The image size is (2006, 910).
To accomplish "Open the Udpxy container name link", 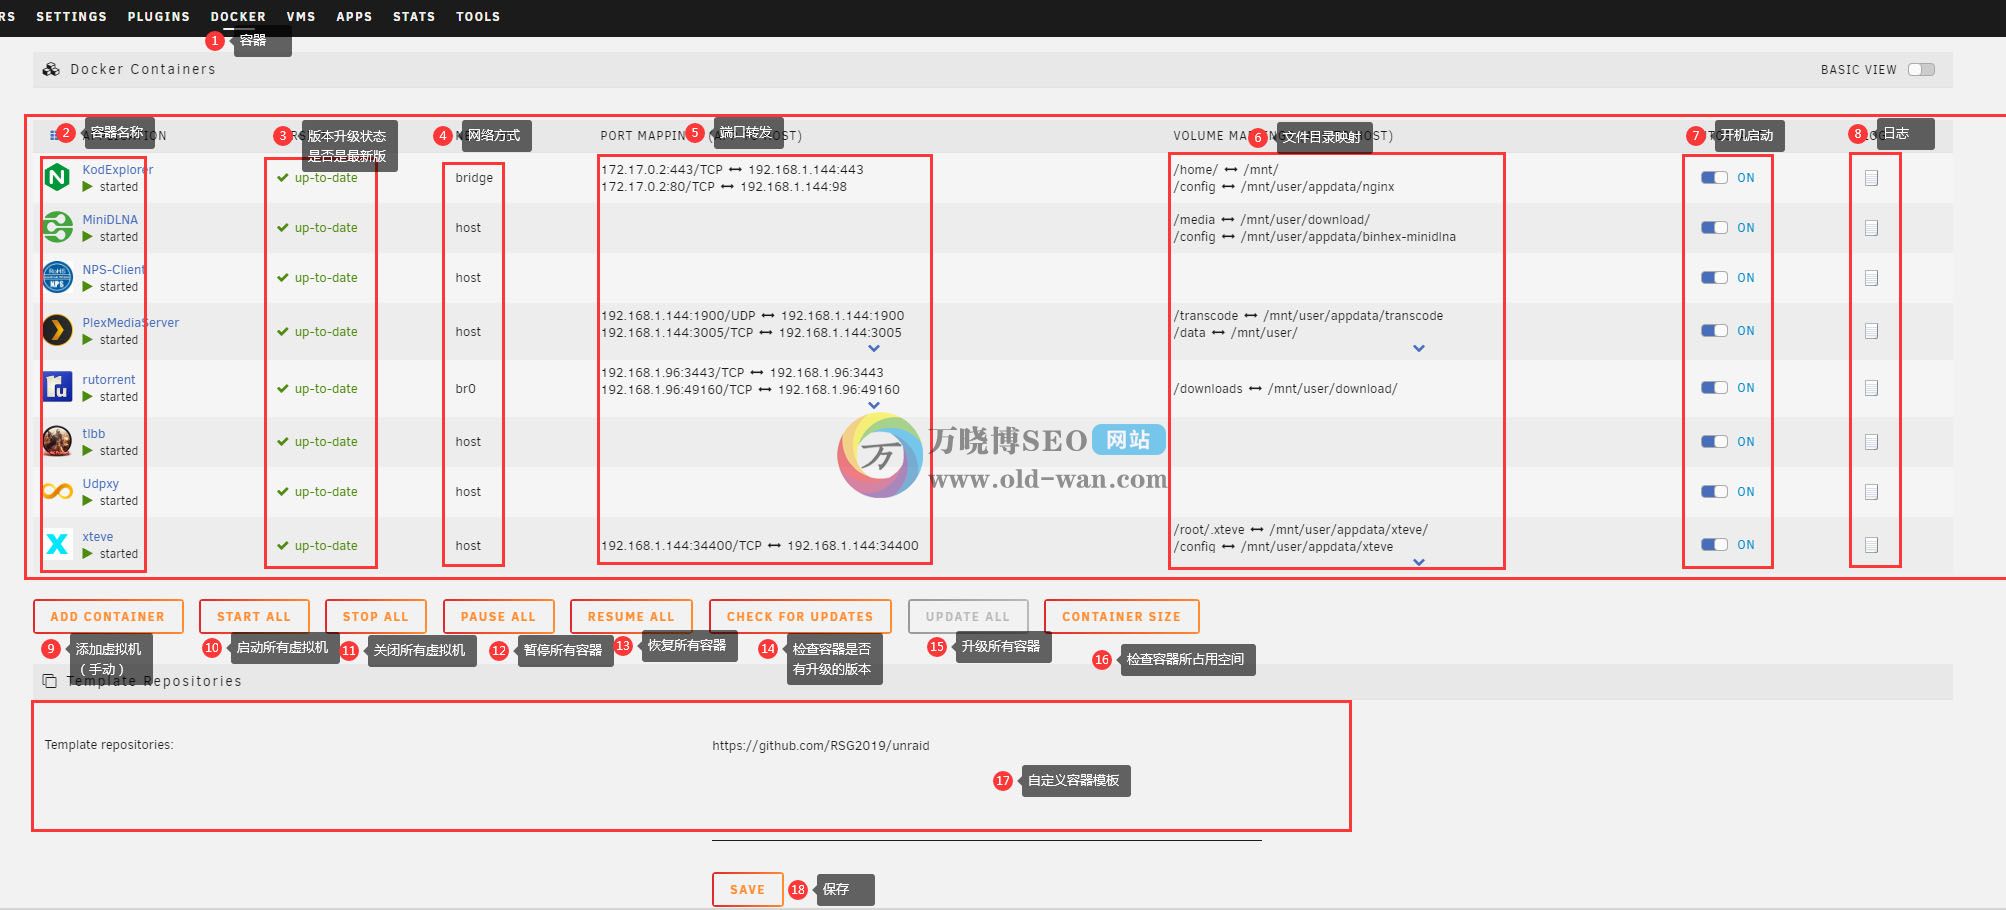I will [101, 484].
